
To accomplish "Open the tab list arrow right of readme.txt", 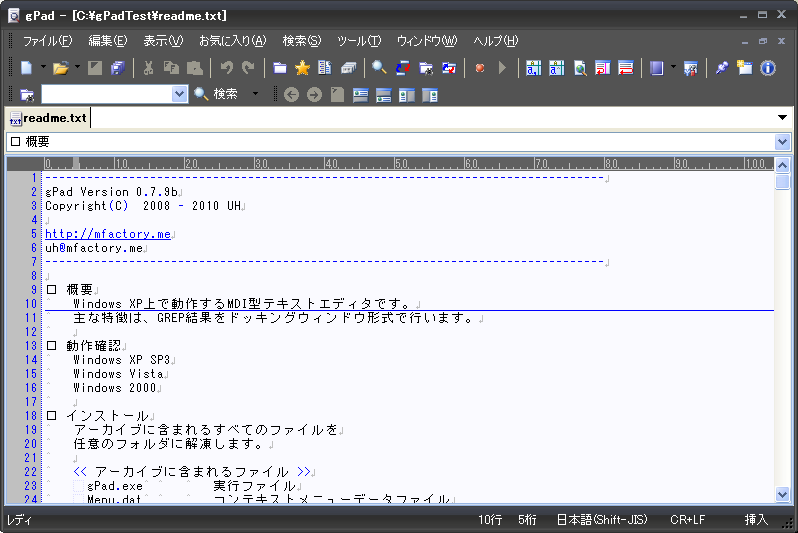I will click(x=782, y=118).
